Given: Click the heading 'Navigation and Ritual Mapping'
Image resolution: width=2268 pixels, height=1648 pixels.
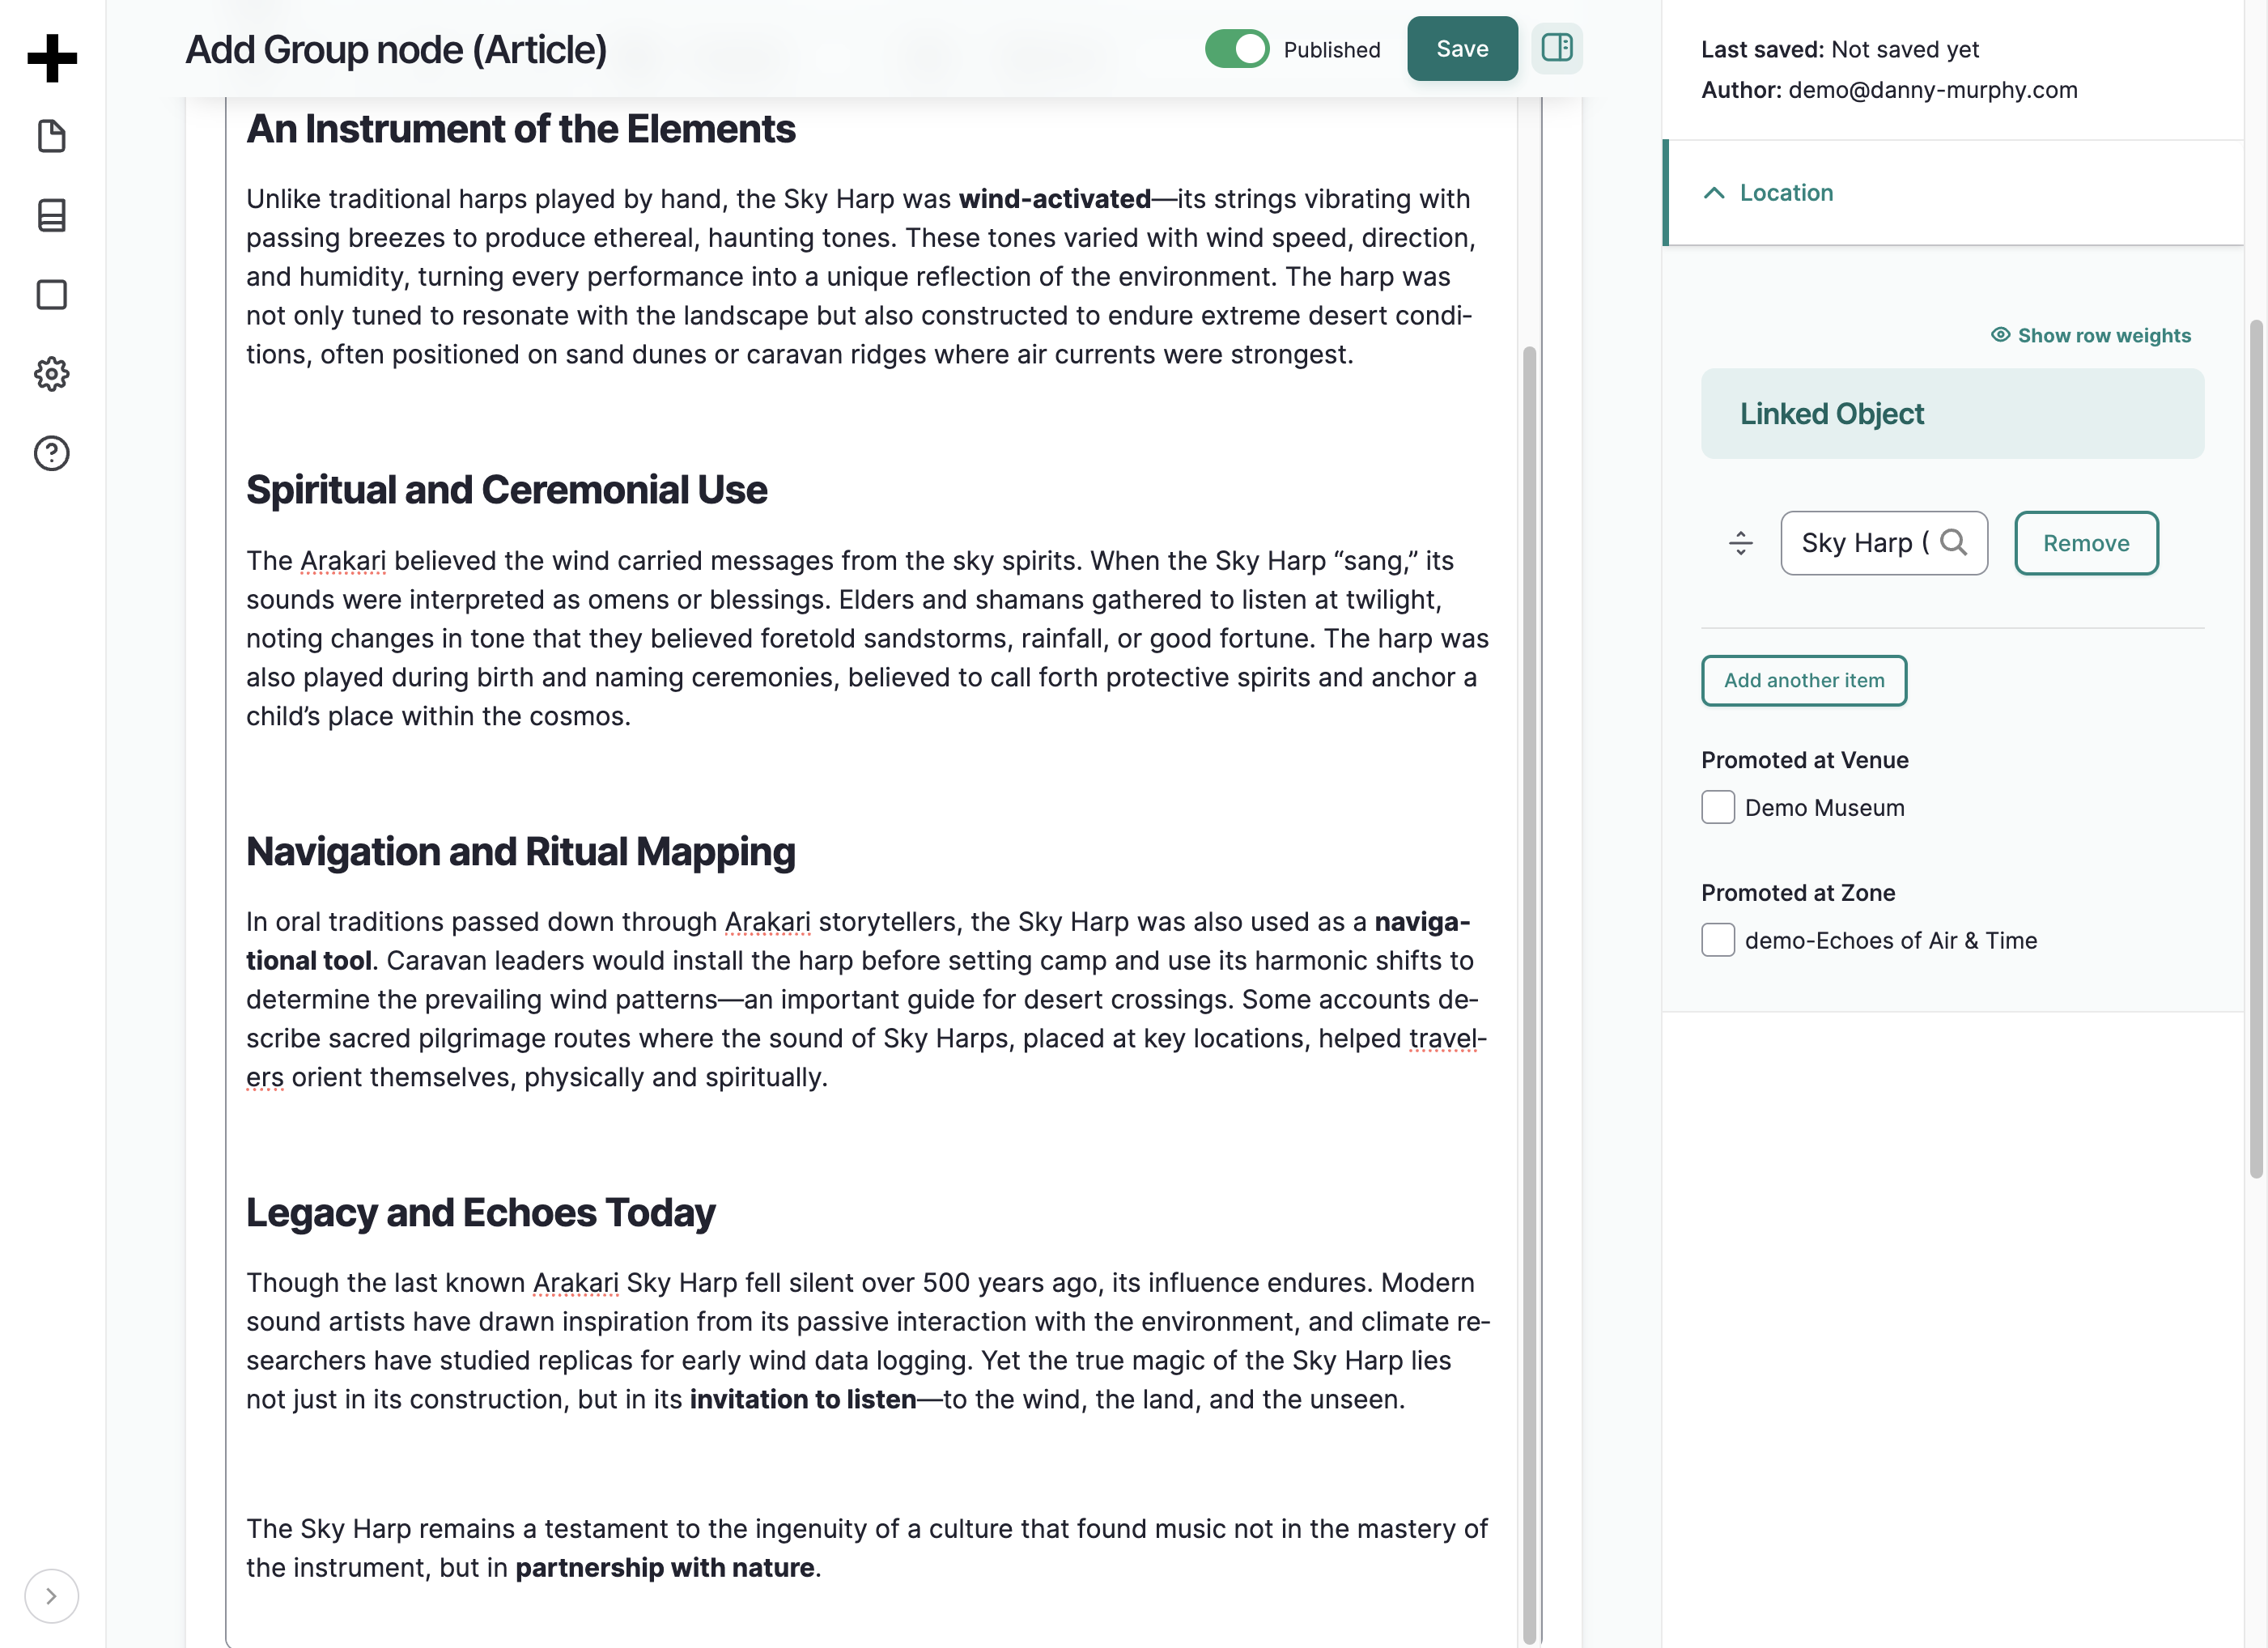Looking at the screenshot, I should pyautogui.click(x=521, y=852).
